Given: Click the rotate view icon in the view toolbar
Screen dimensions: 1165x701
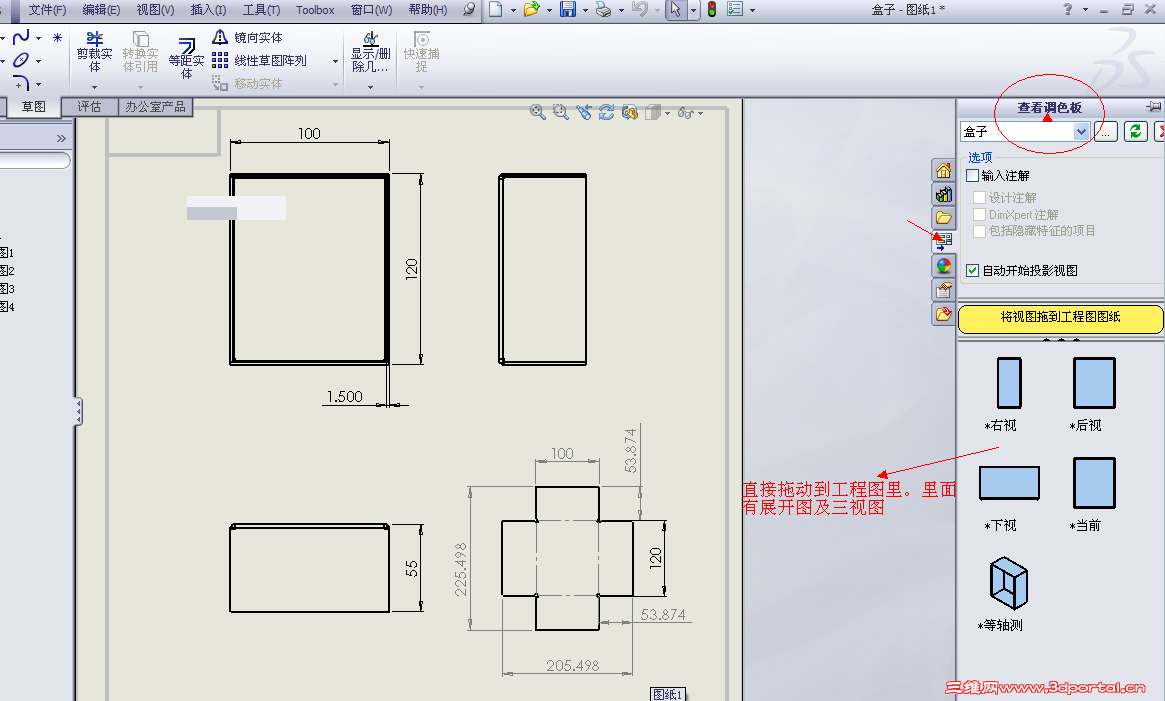Looking at the screenshot, I should 606,112.
